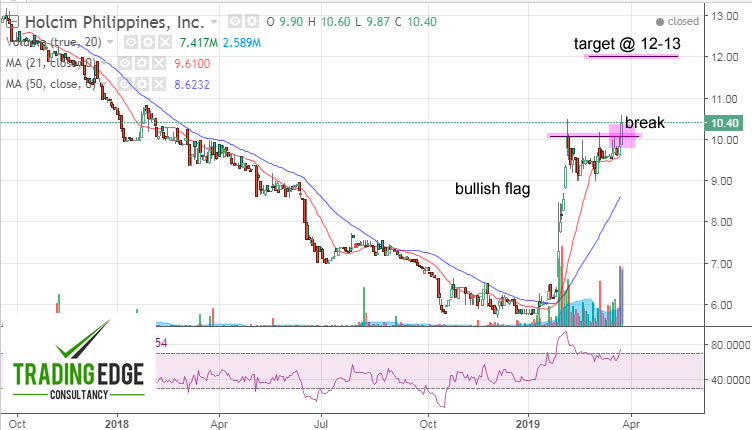This screenshot has width=752, height=430.
Task: Collapse the legend box beside Holcim Philippines title
Action: [x=13, y=22]
